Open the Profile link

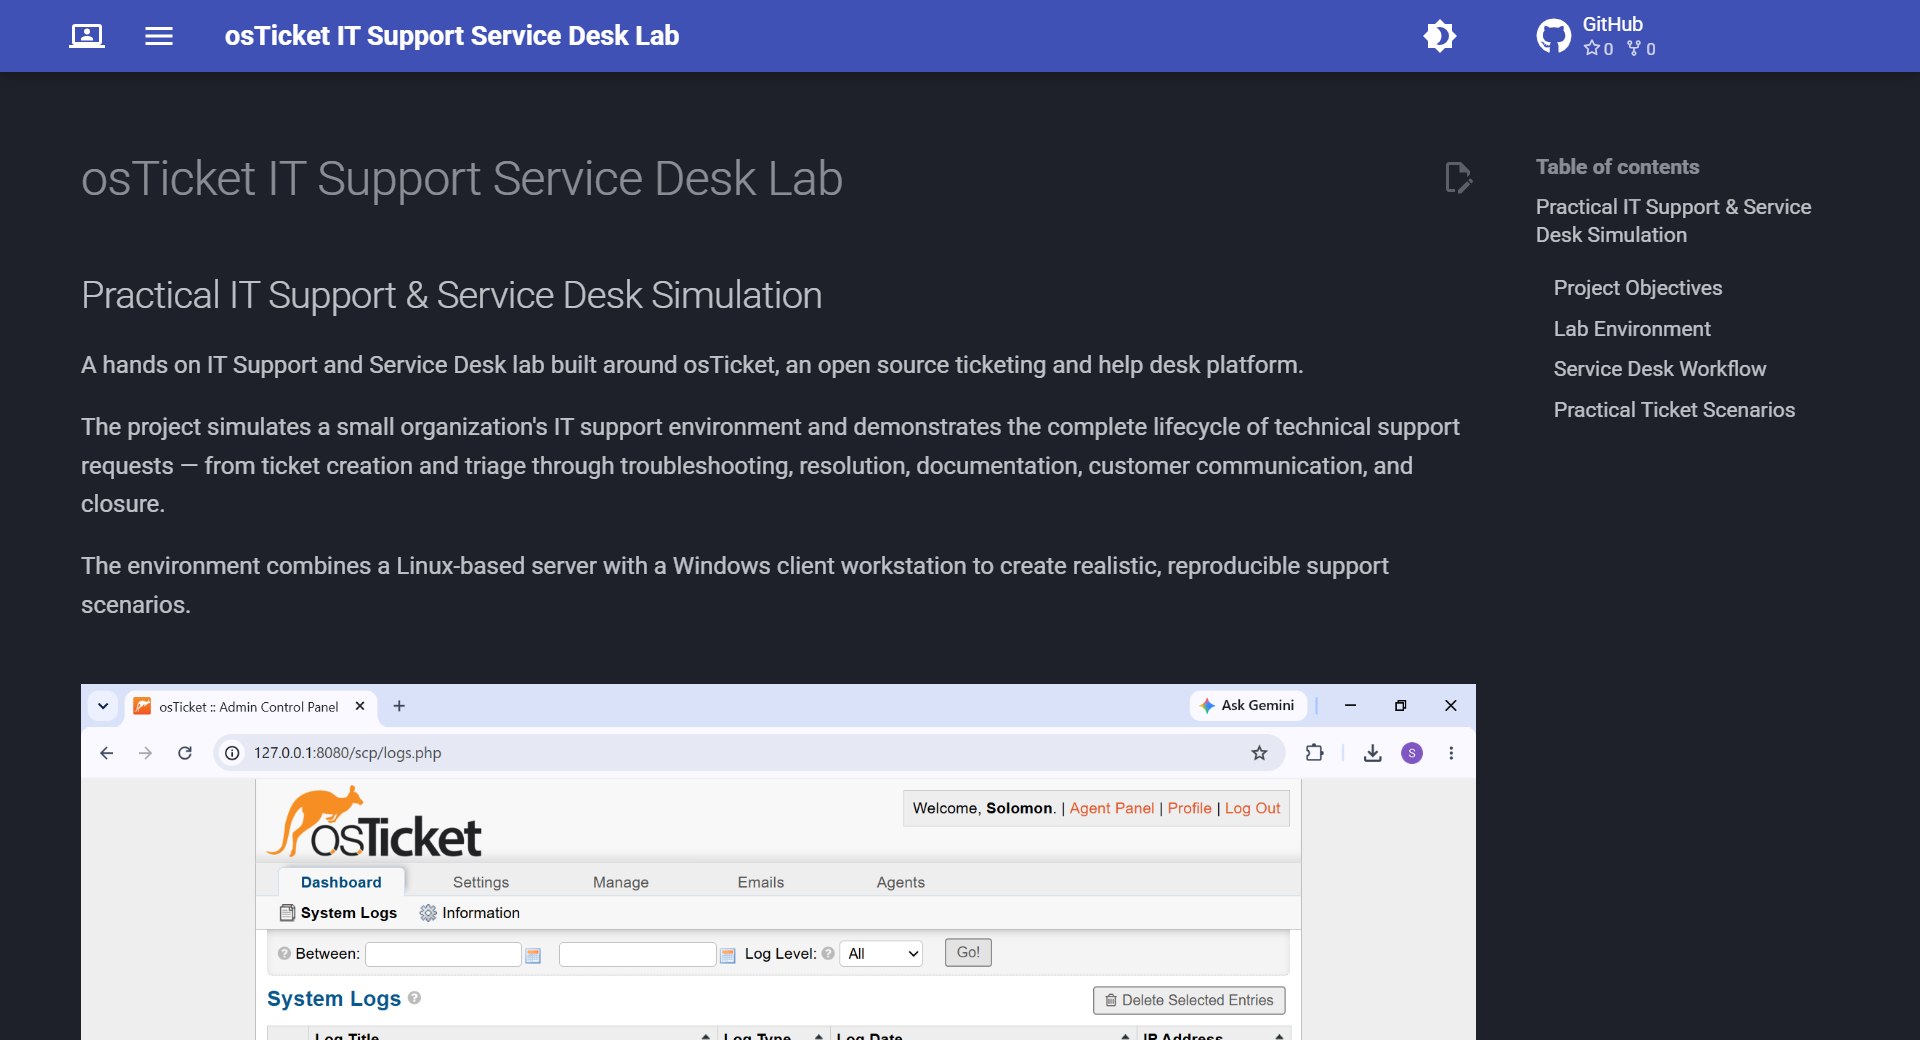tap(1189, 808)
